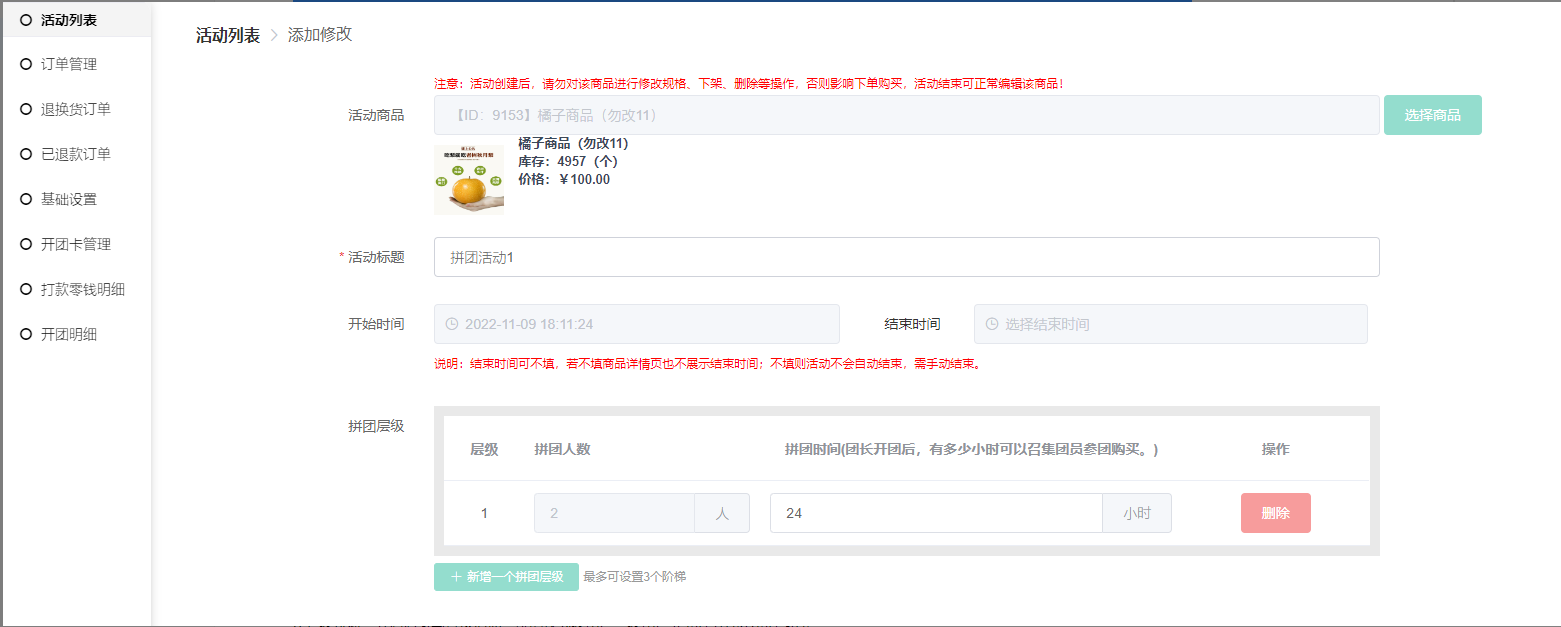The width and height of the screenshot is (1561, 627).
Task: Click the plus icon on 新增一个拼团层级
Action: coord(456,577)
